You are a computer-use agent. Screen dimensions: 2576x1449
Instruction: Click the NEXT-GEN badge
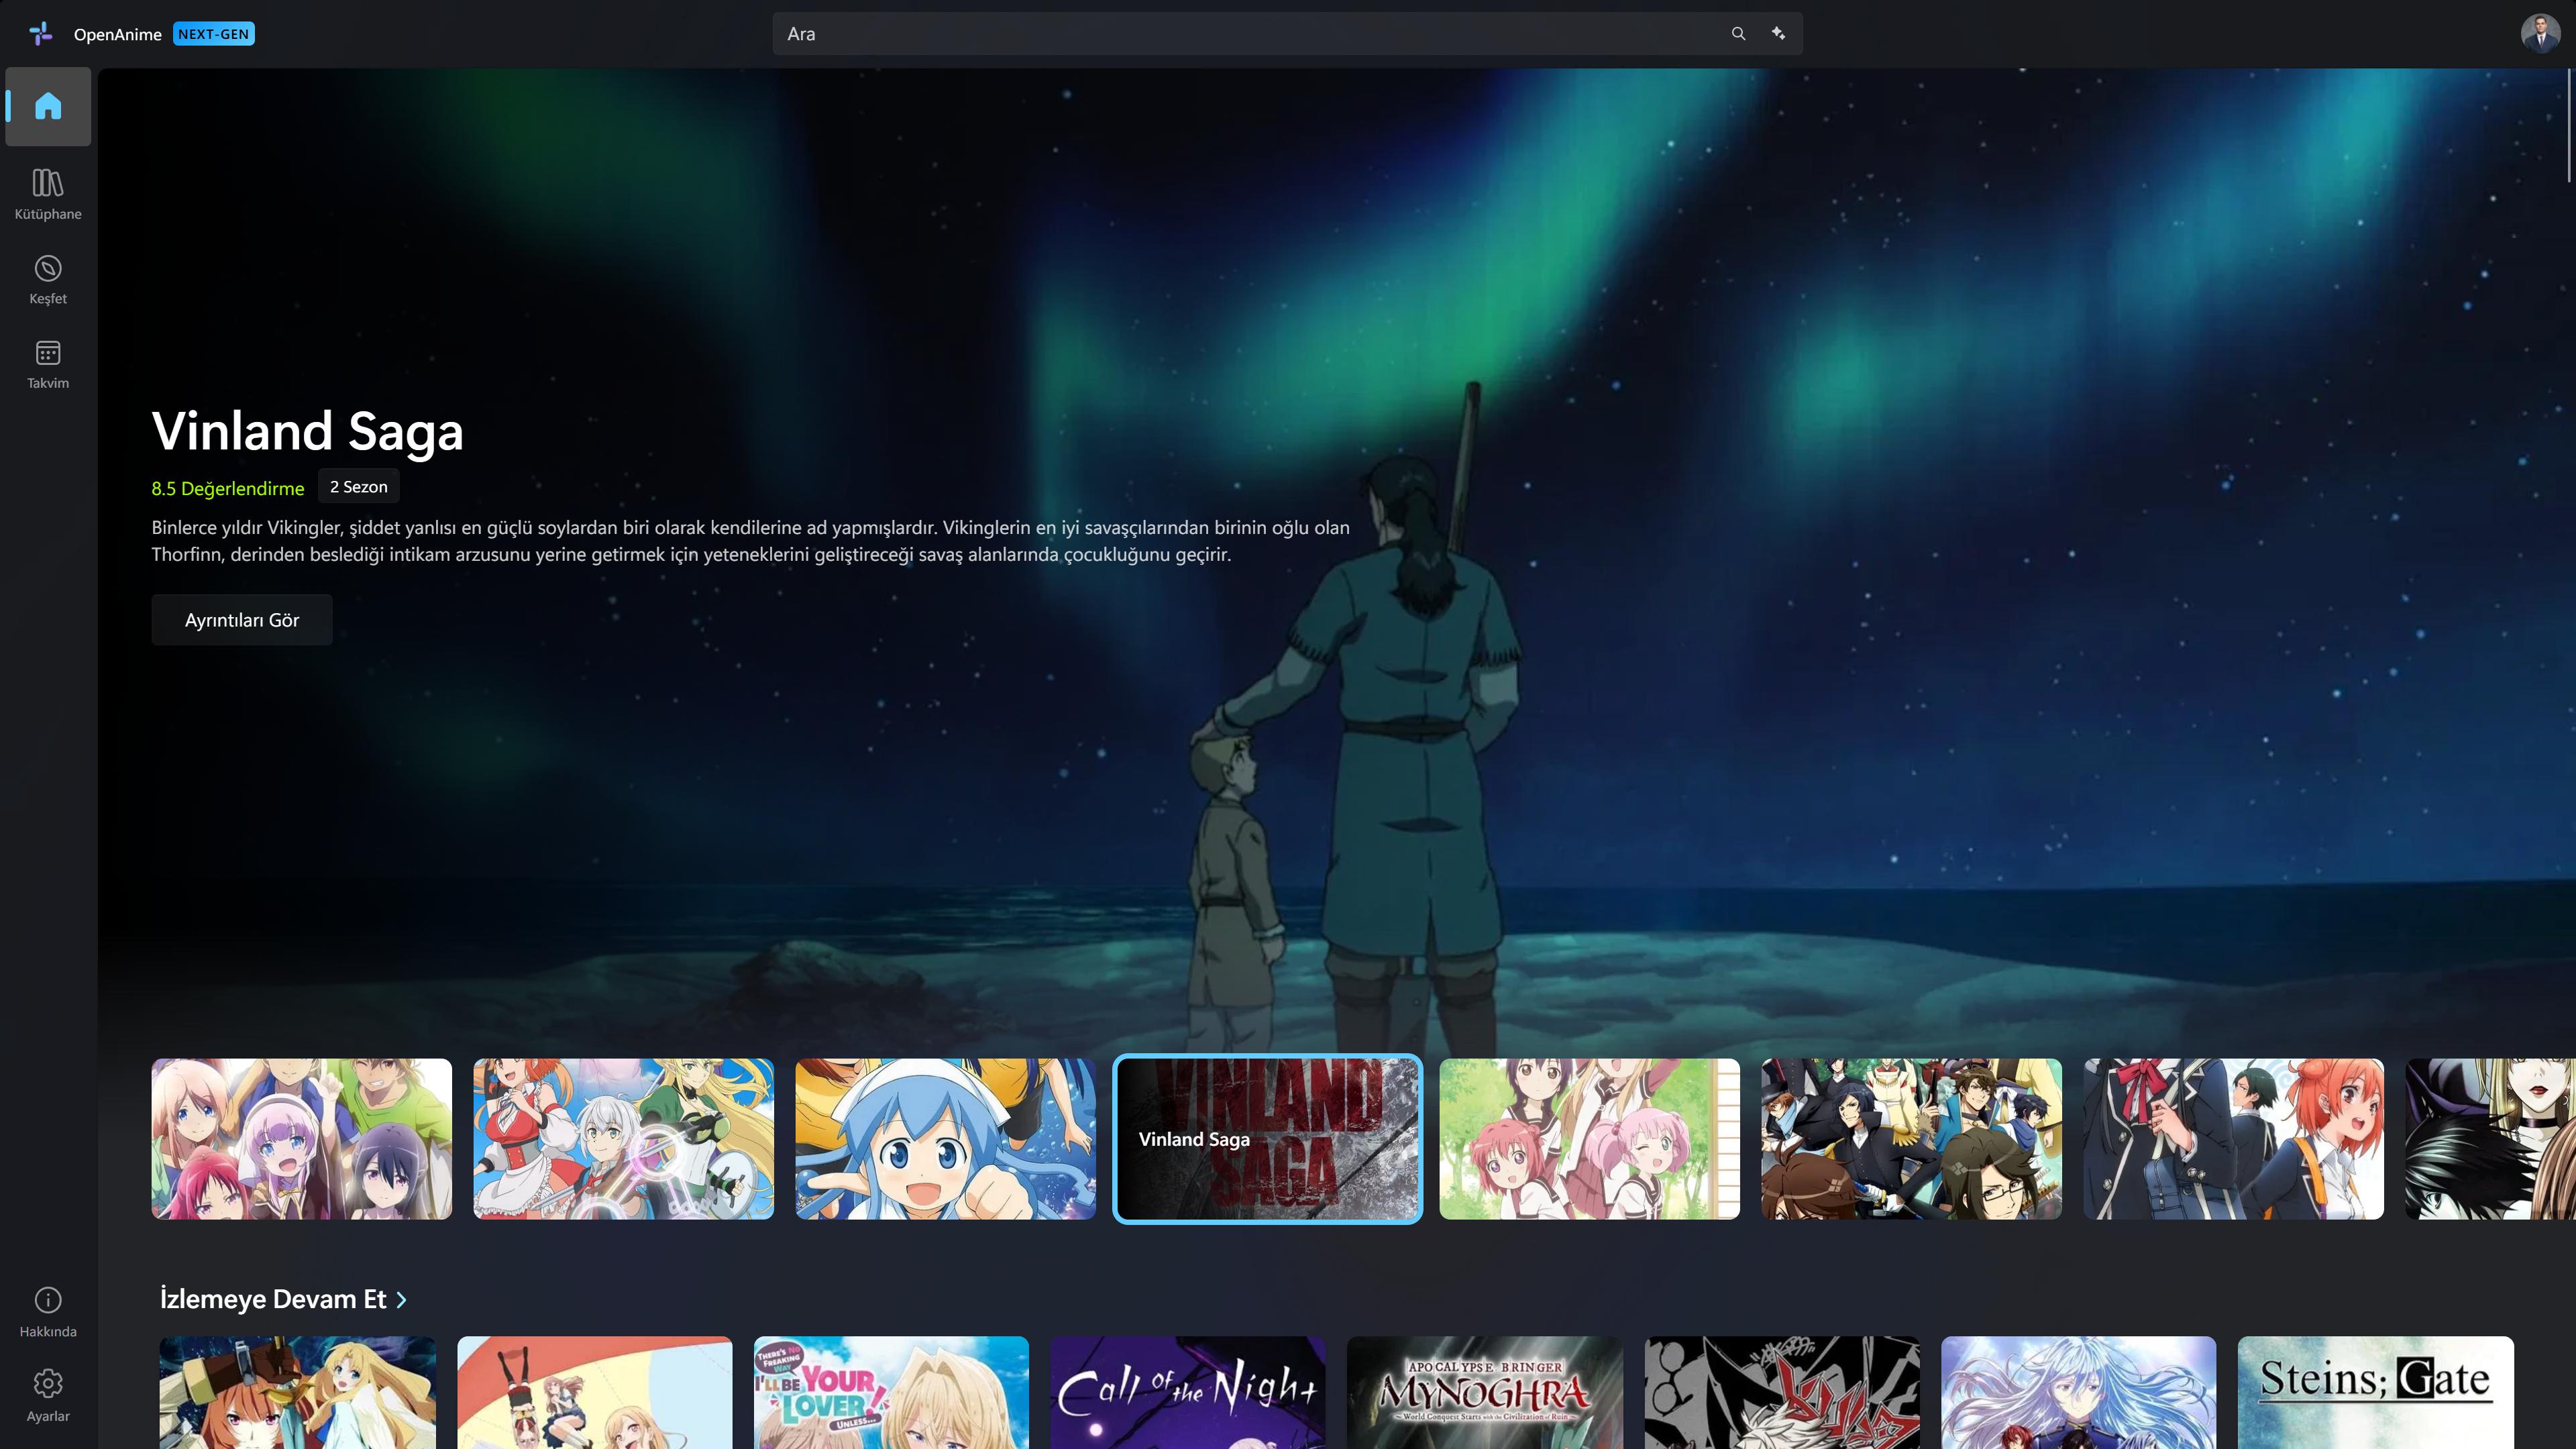click(214, 34)
